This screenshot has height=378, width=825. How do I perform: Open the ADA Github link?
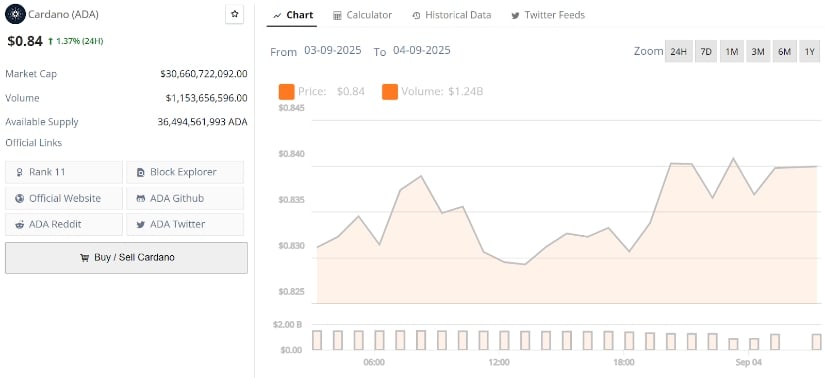185,198
